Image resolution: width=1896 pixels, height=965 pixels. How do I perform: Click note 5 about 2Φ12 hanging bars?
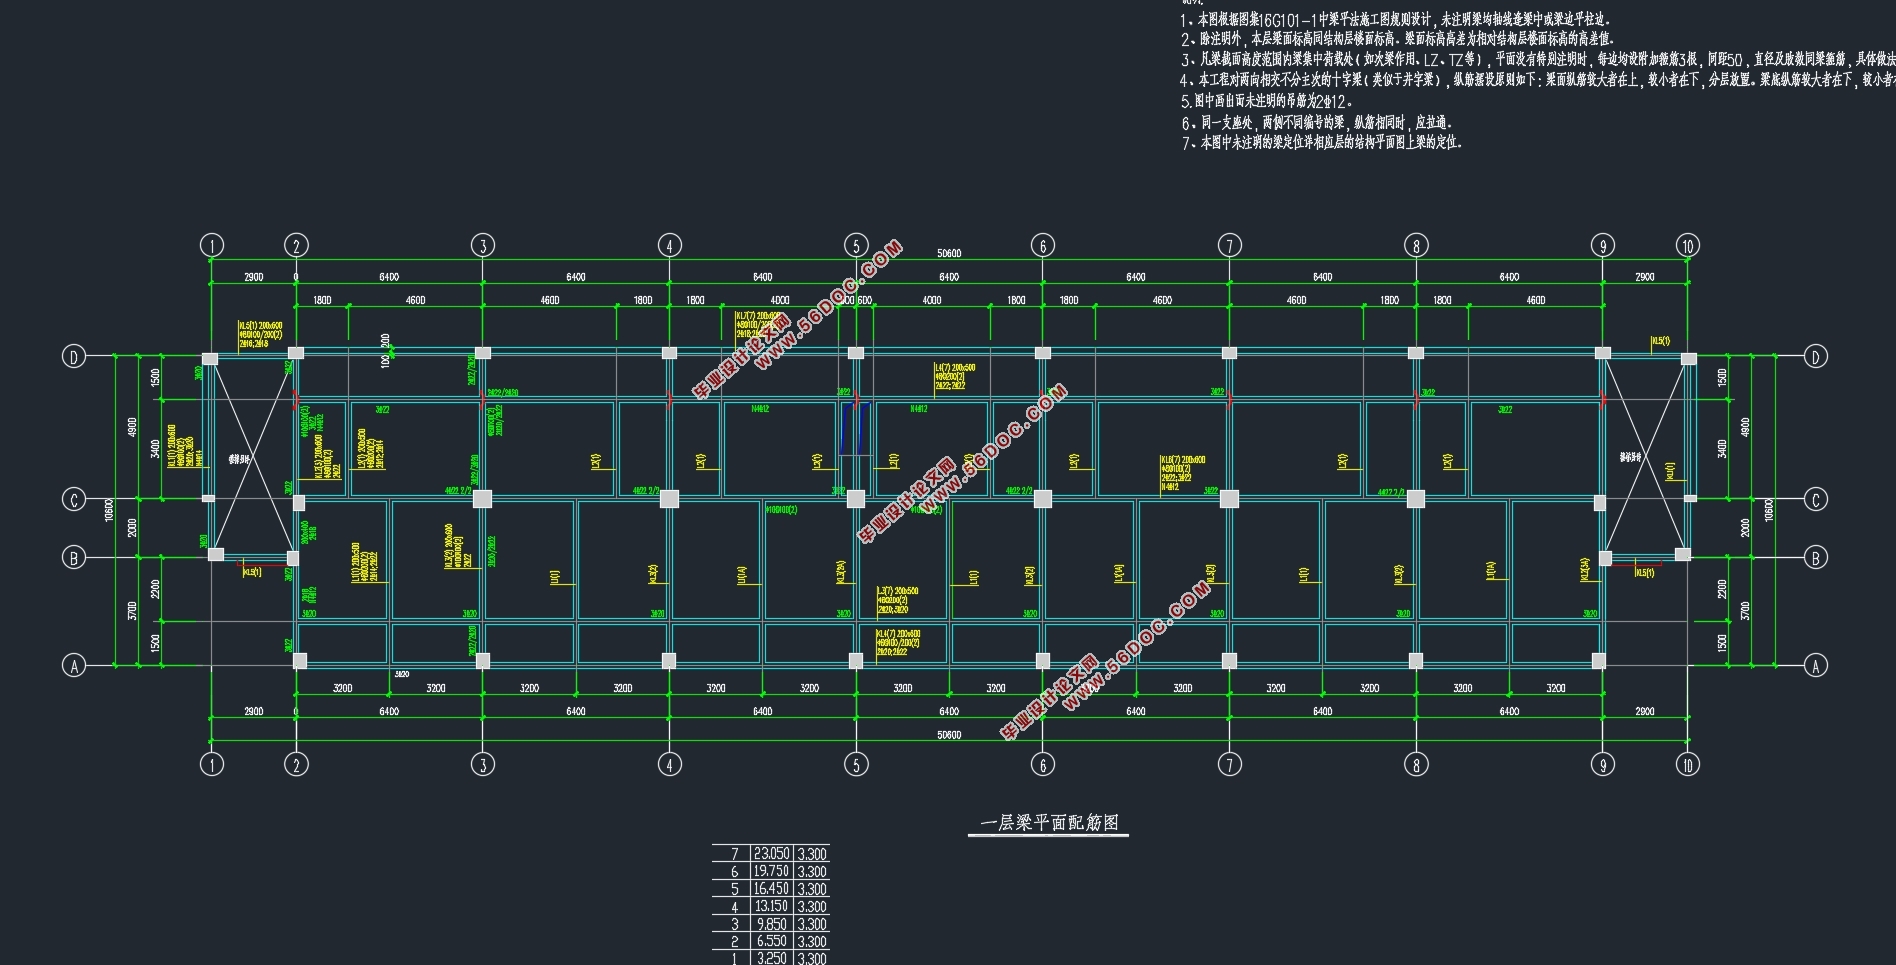[x=1267, y=101]
